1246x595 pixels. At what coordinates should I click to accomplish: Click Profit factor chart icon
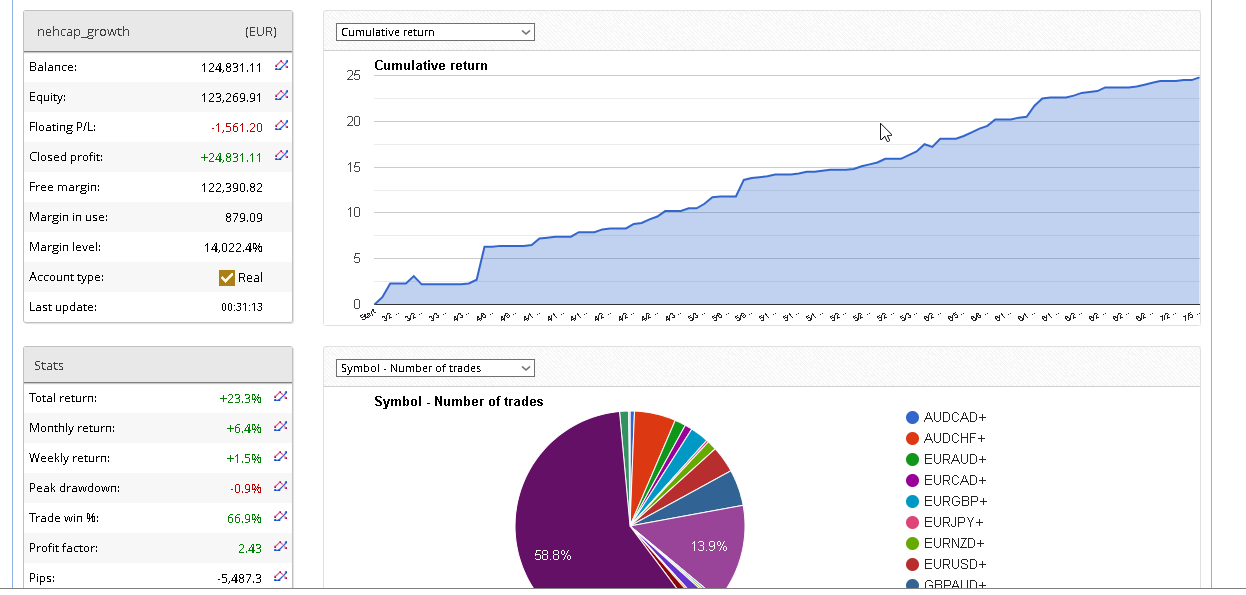[281, 547]
